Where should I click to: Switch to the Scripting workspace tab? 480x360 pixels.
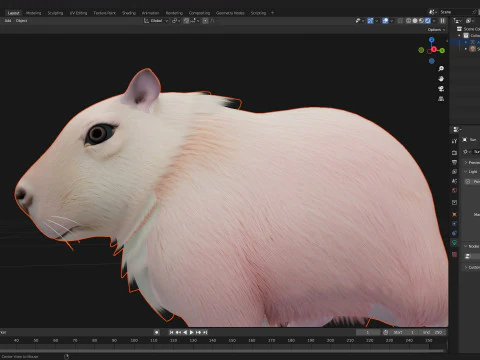258,13
